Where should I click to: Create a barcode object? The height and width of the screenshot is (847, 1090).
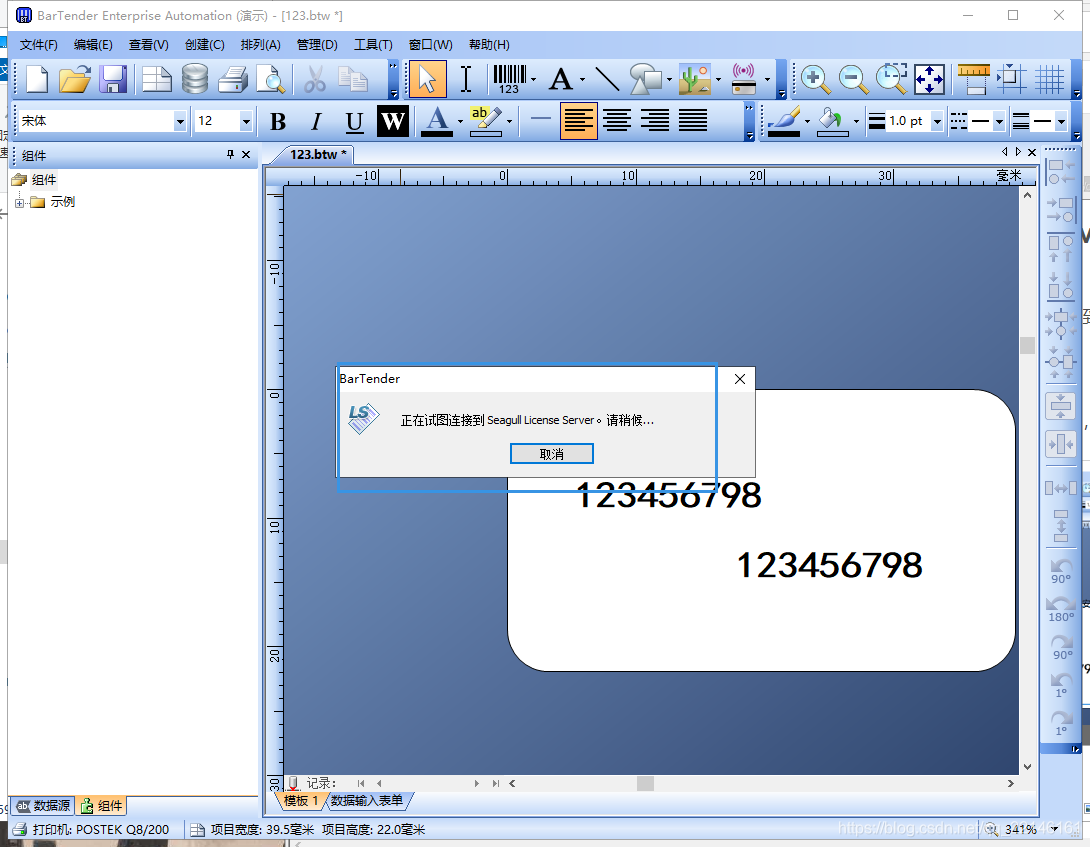click(x=510, y=79)
